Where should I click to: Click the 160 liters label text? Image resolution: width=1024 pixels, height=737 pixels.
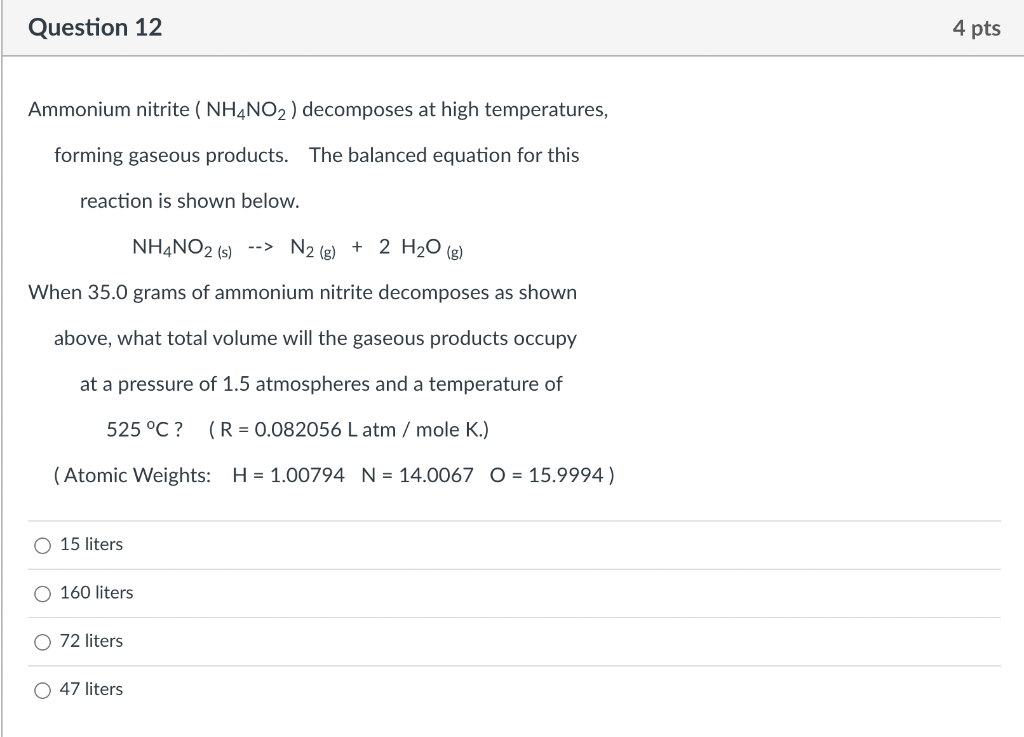point(96,592)
